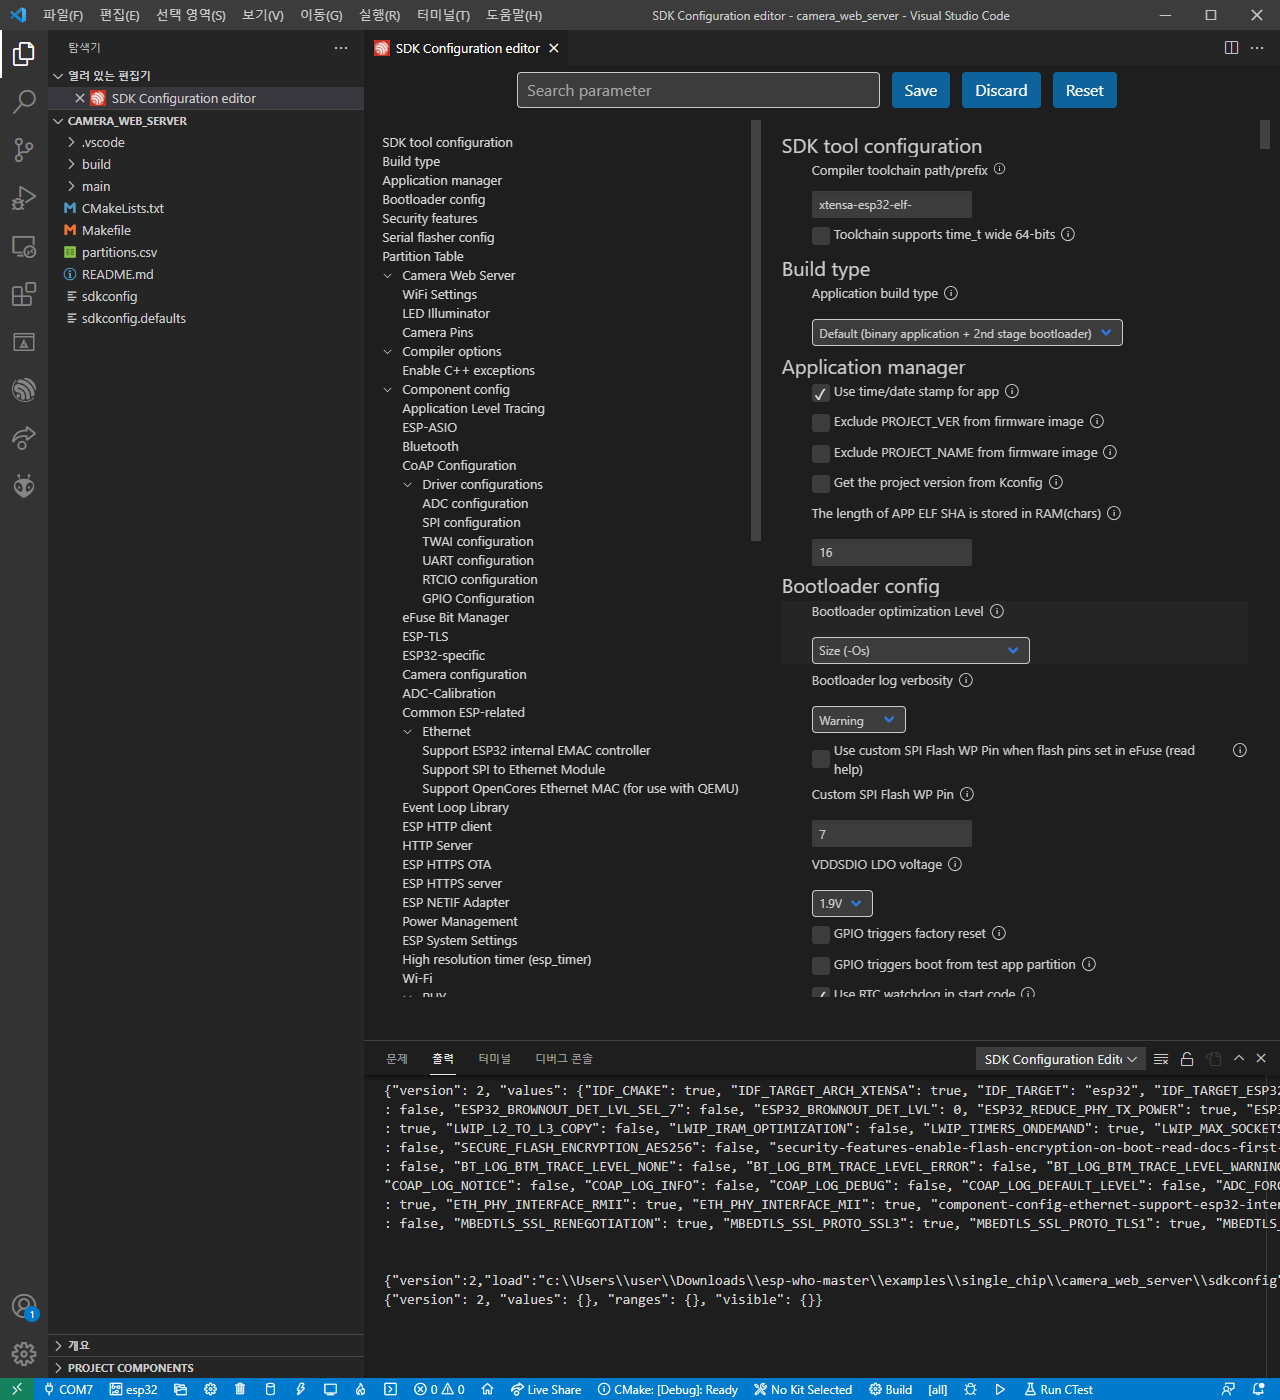Click the clear output list icon in panel
This screenshot has height=1400, width=1280.
1161,1059
